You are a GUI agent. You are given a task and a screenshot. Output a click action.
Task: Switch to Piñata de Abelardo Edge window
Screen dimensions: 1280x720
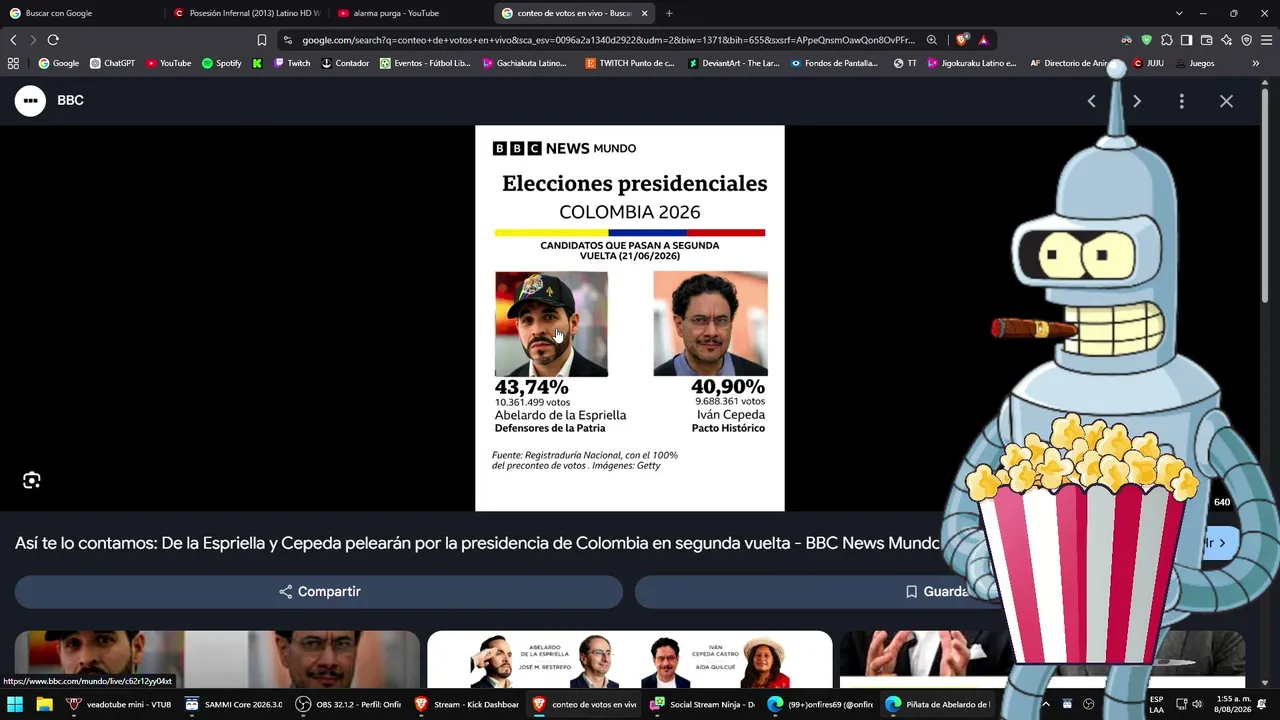point(938,704)
